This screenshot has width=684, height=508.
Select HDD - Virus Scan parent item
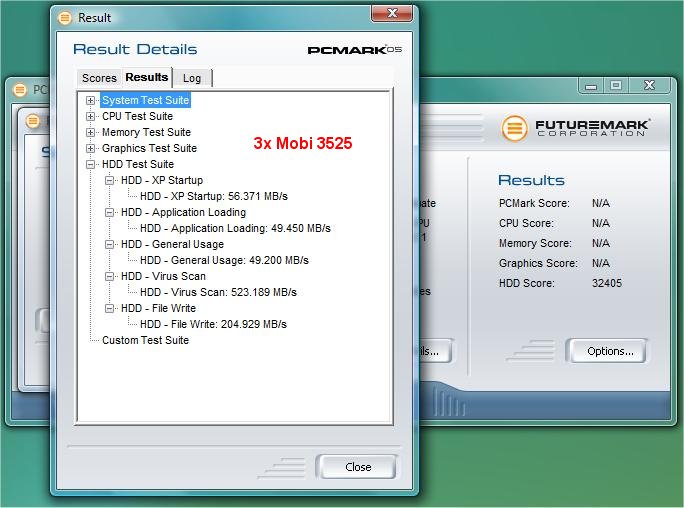[163, 276]
